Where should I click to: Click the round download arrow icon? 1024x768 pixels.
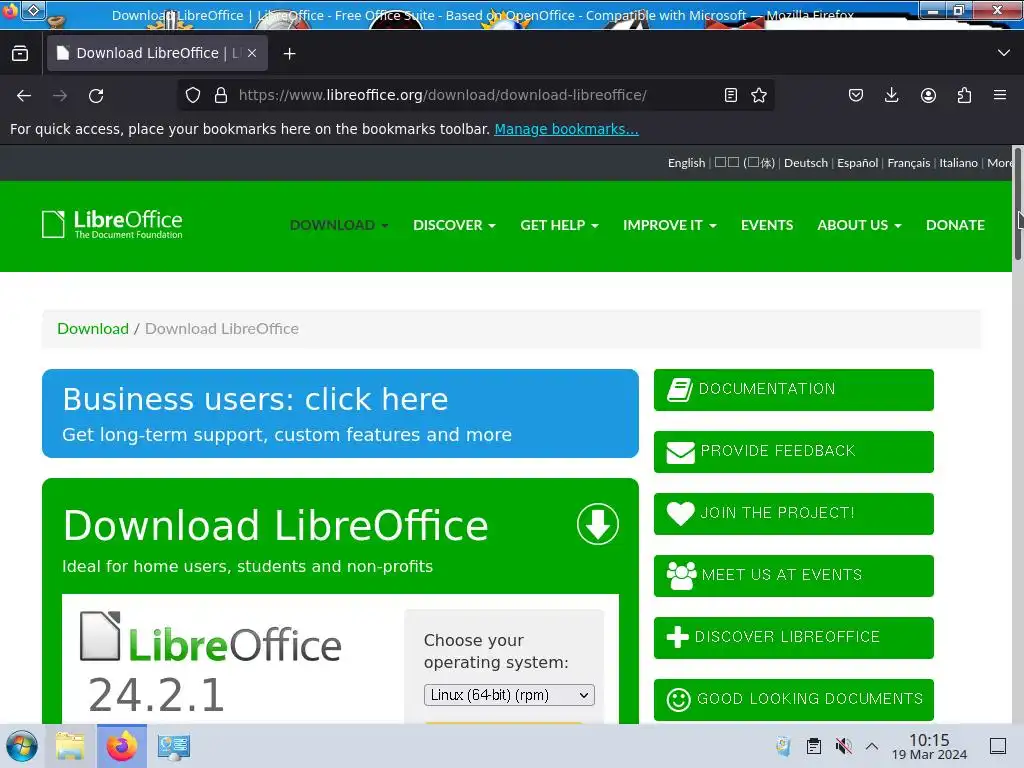[598, 524]
